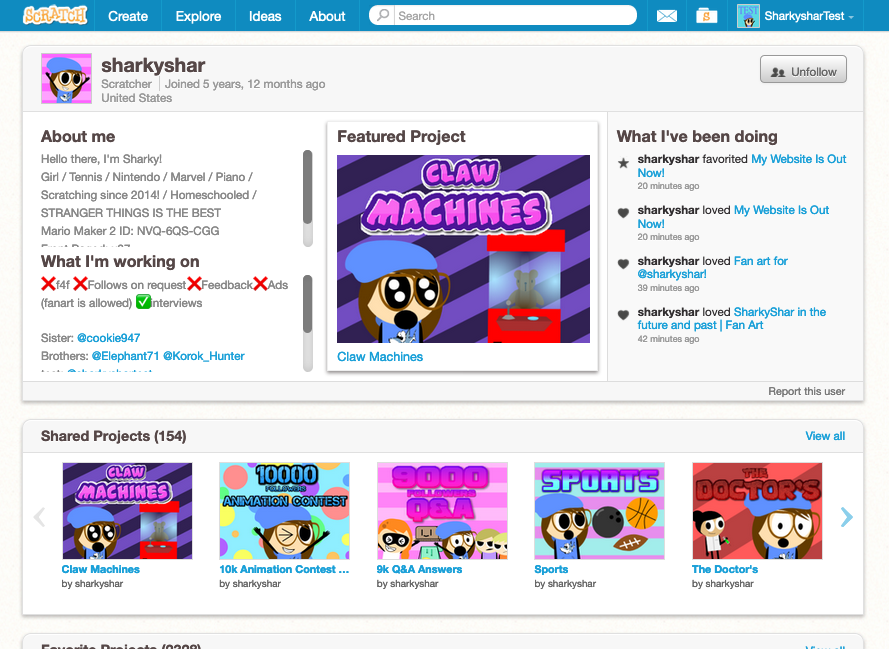889x649 pixels.
Task: Go to next shared projects with right arrow
Action: pyautogui.click(x=846, y=517)
